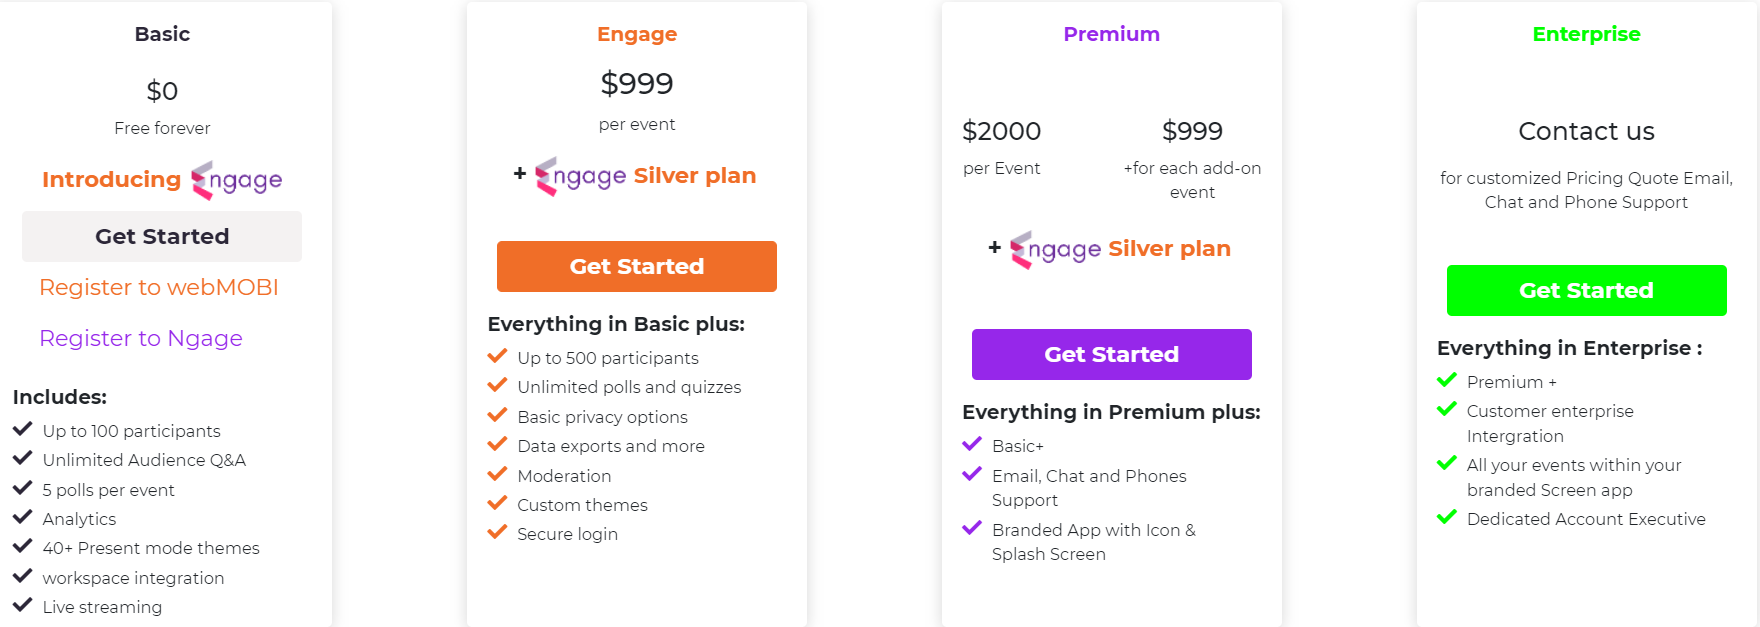Click the checkmark beside Up to 100 participants
This screenshot has height=627, width=1760.
(x=23, y=428)
